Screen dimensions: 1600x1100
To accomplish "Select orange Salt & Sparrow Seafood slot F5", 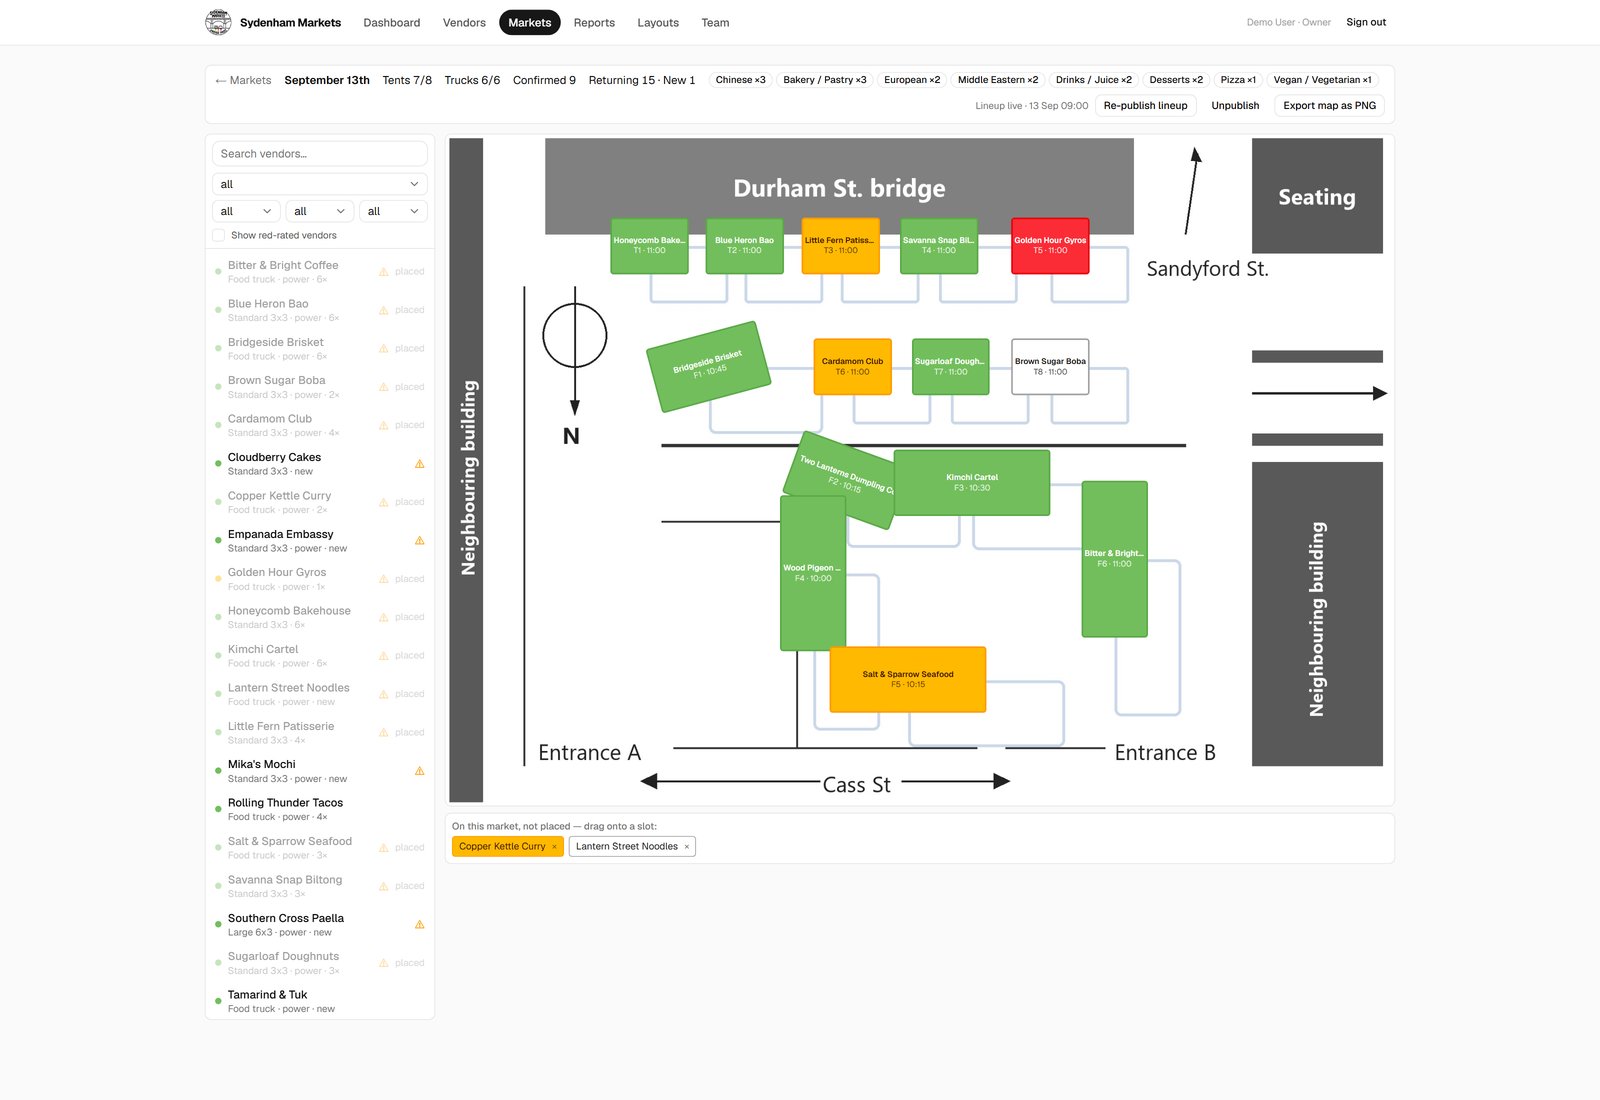I will (x=908, y=680).
